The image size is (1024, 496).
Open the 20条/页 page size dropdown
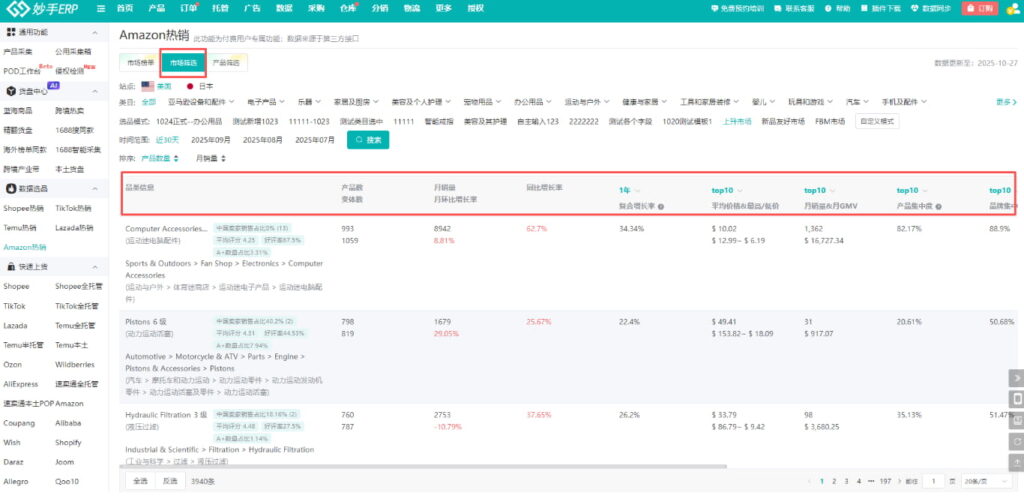983,481
